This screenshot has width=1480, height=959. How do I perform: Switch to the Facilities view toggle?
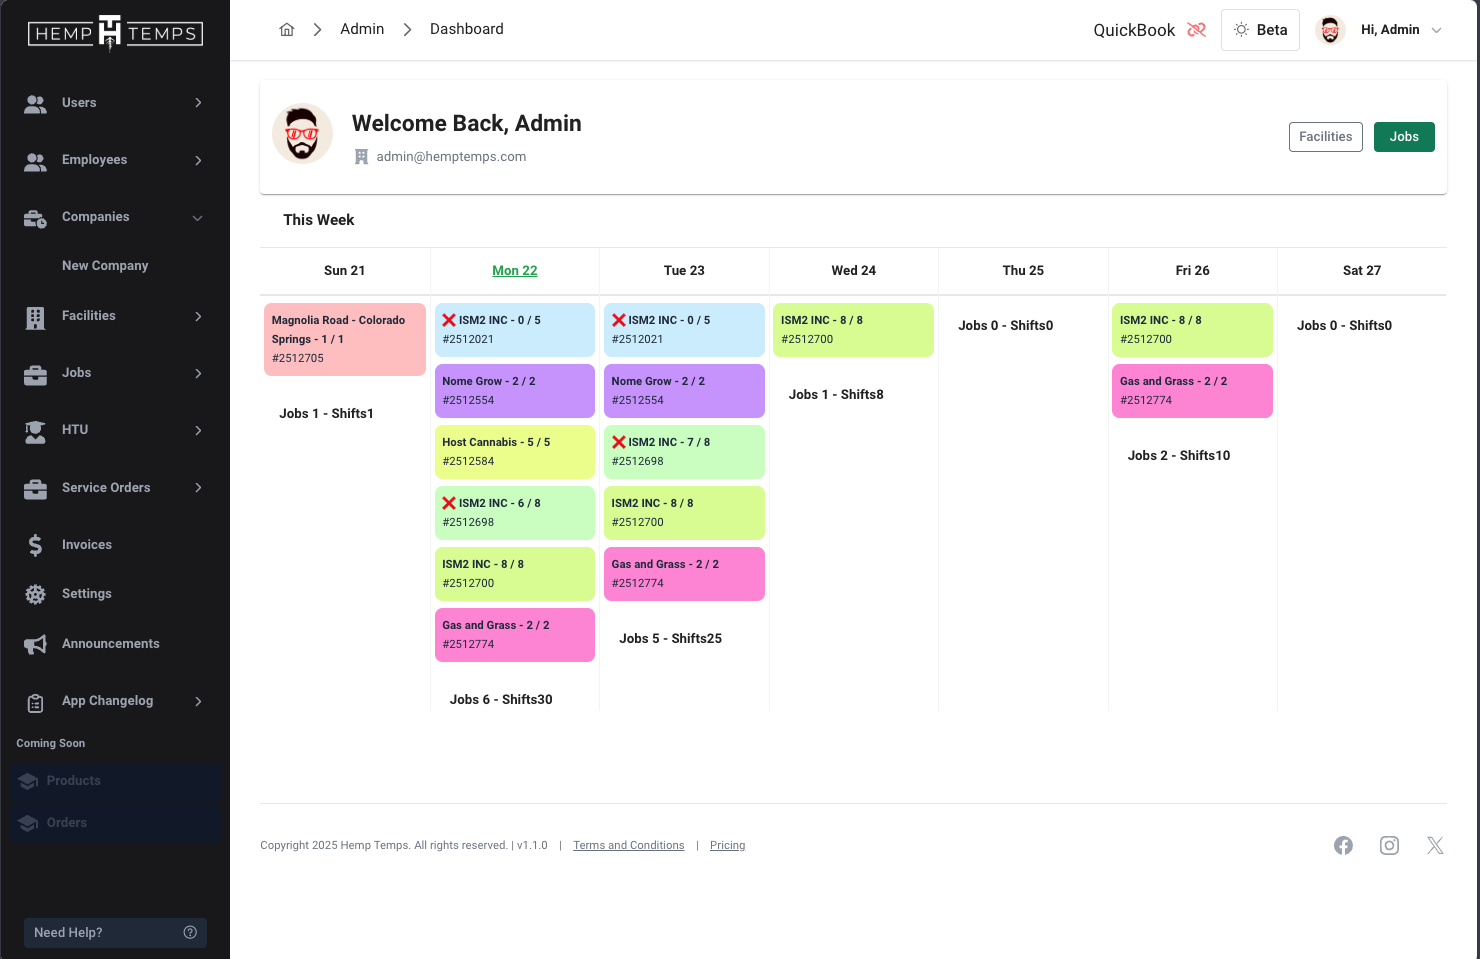click(1325, 137)
